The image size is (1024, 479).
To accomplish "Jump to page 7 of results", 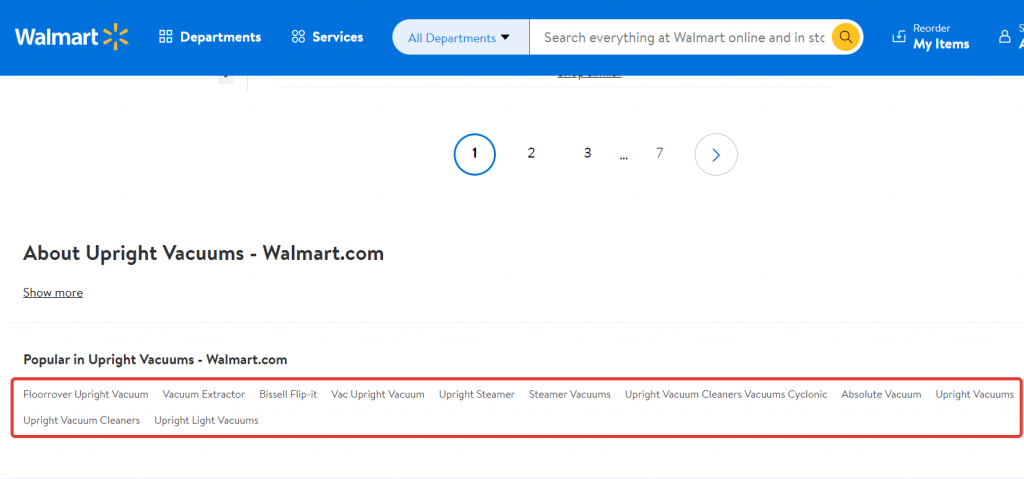I will coord(659,153).
